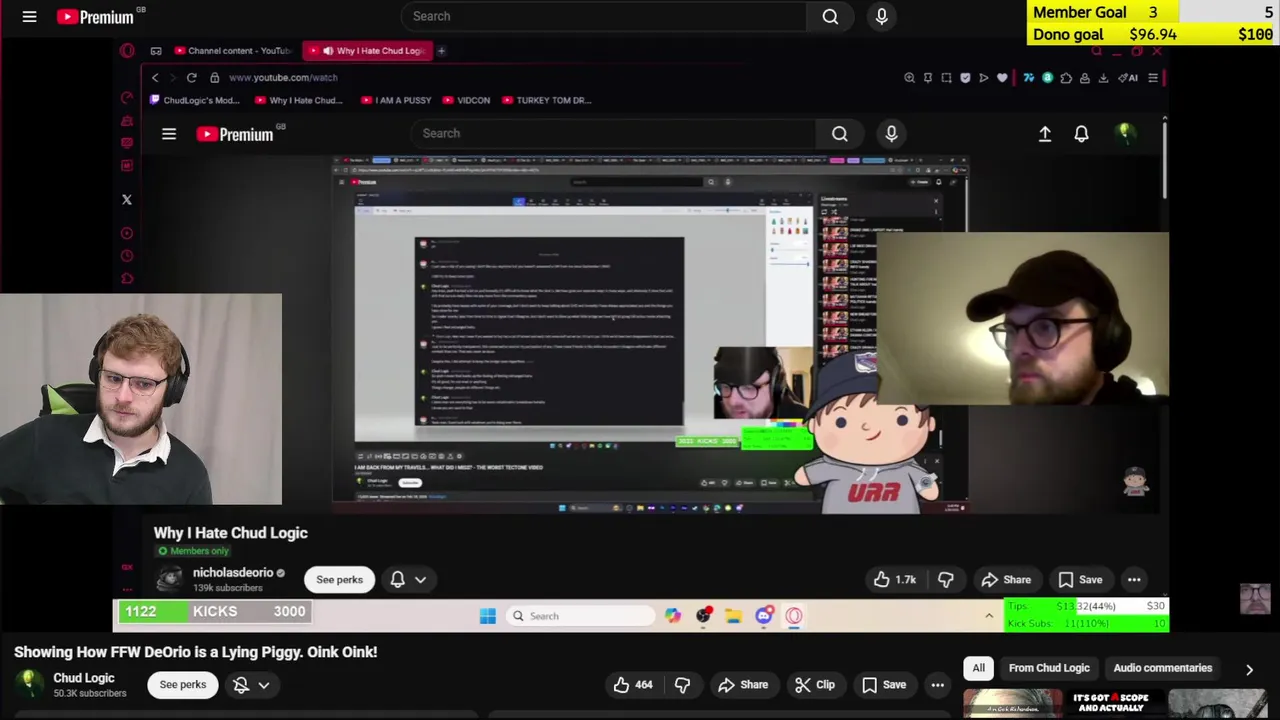
Task: Select the Why I Hate Chud Logic browser tab
Action: pos(367,50)
